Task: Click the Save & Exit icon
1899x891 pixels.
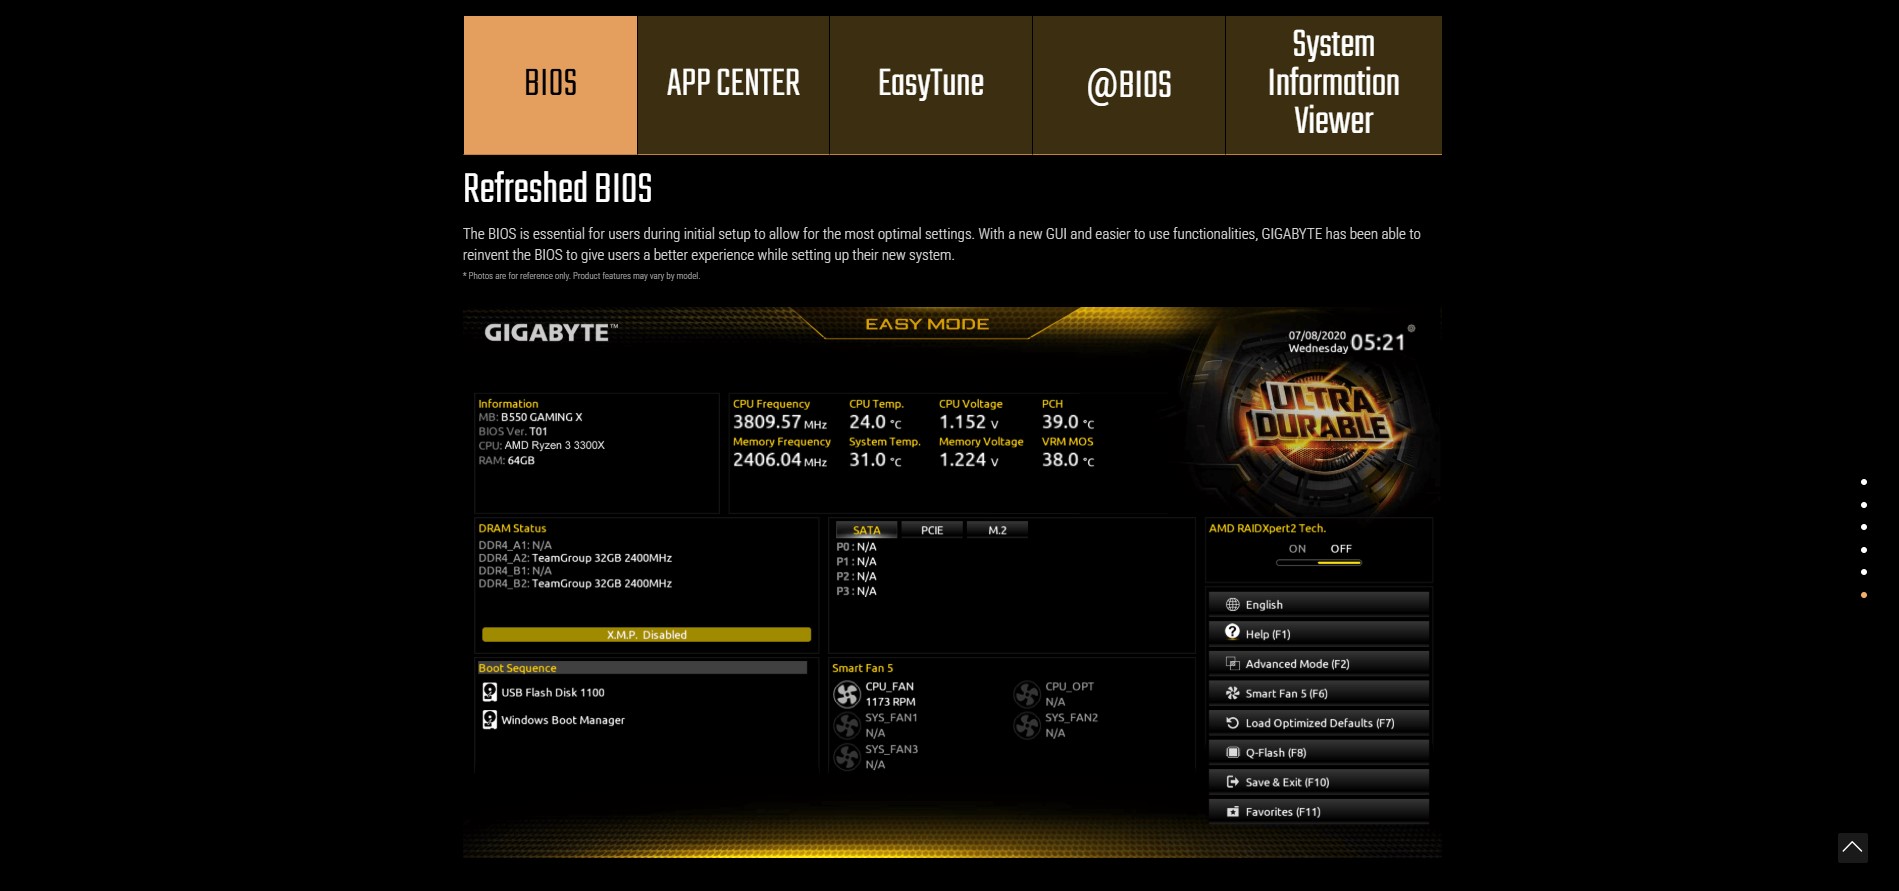Action: pos(1233,782)
